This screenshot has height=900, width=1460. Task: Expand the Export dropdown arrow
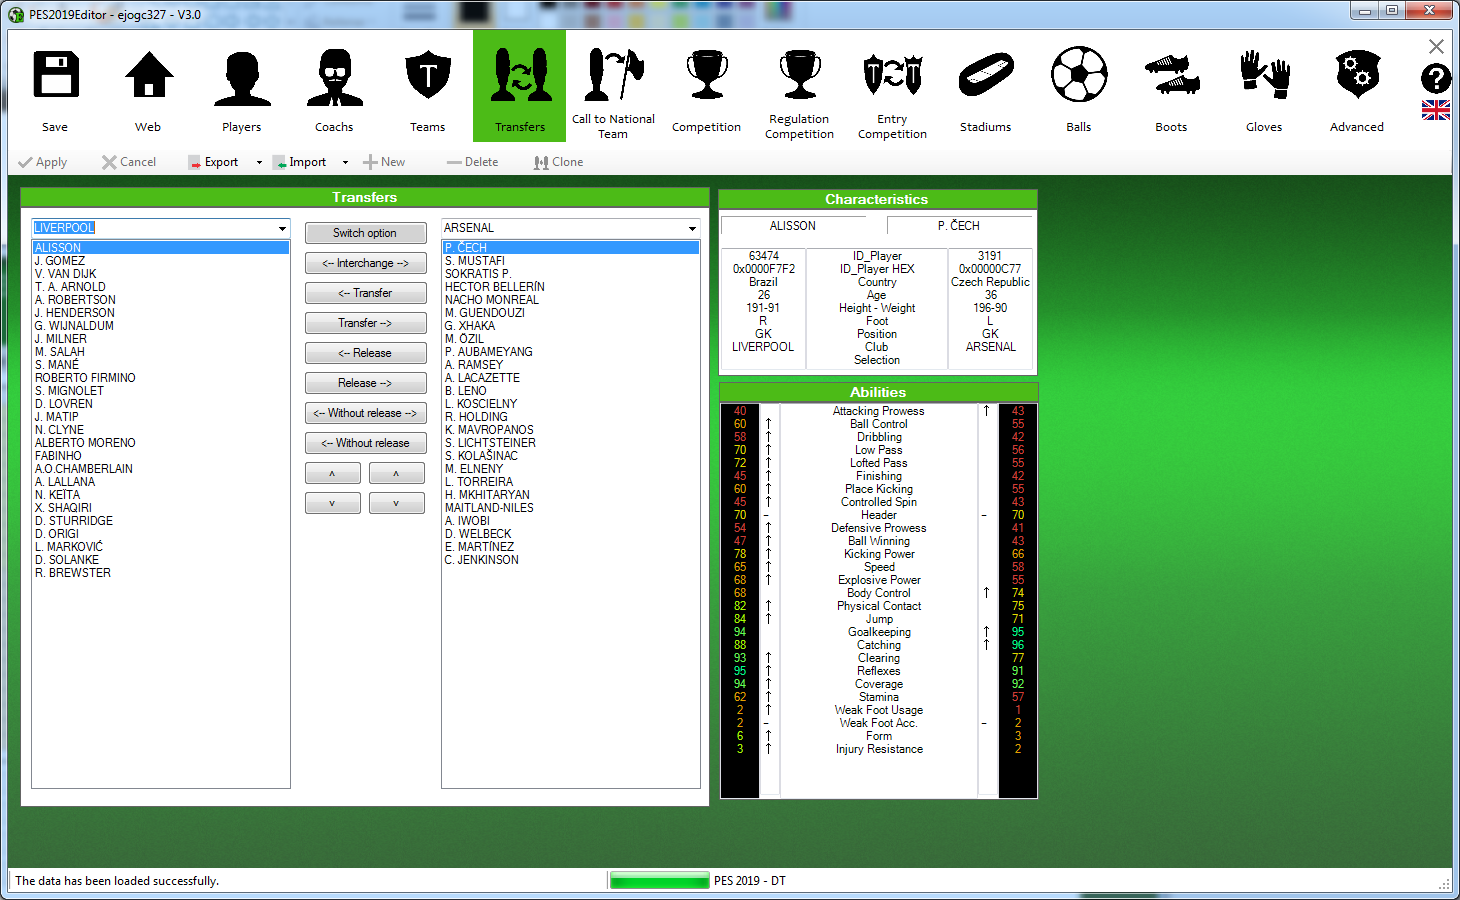click(x=259, y=162)
